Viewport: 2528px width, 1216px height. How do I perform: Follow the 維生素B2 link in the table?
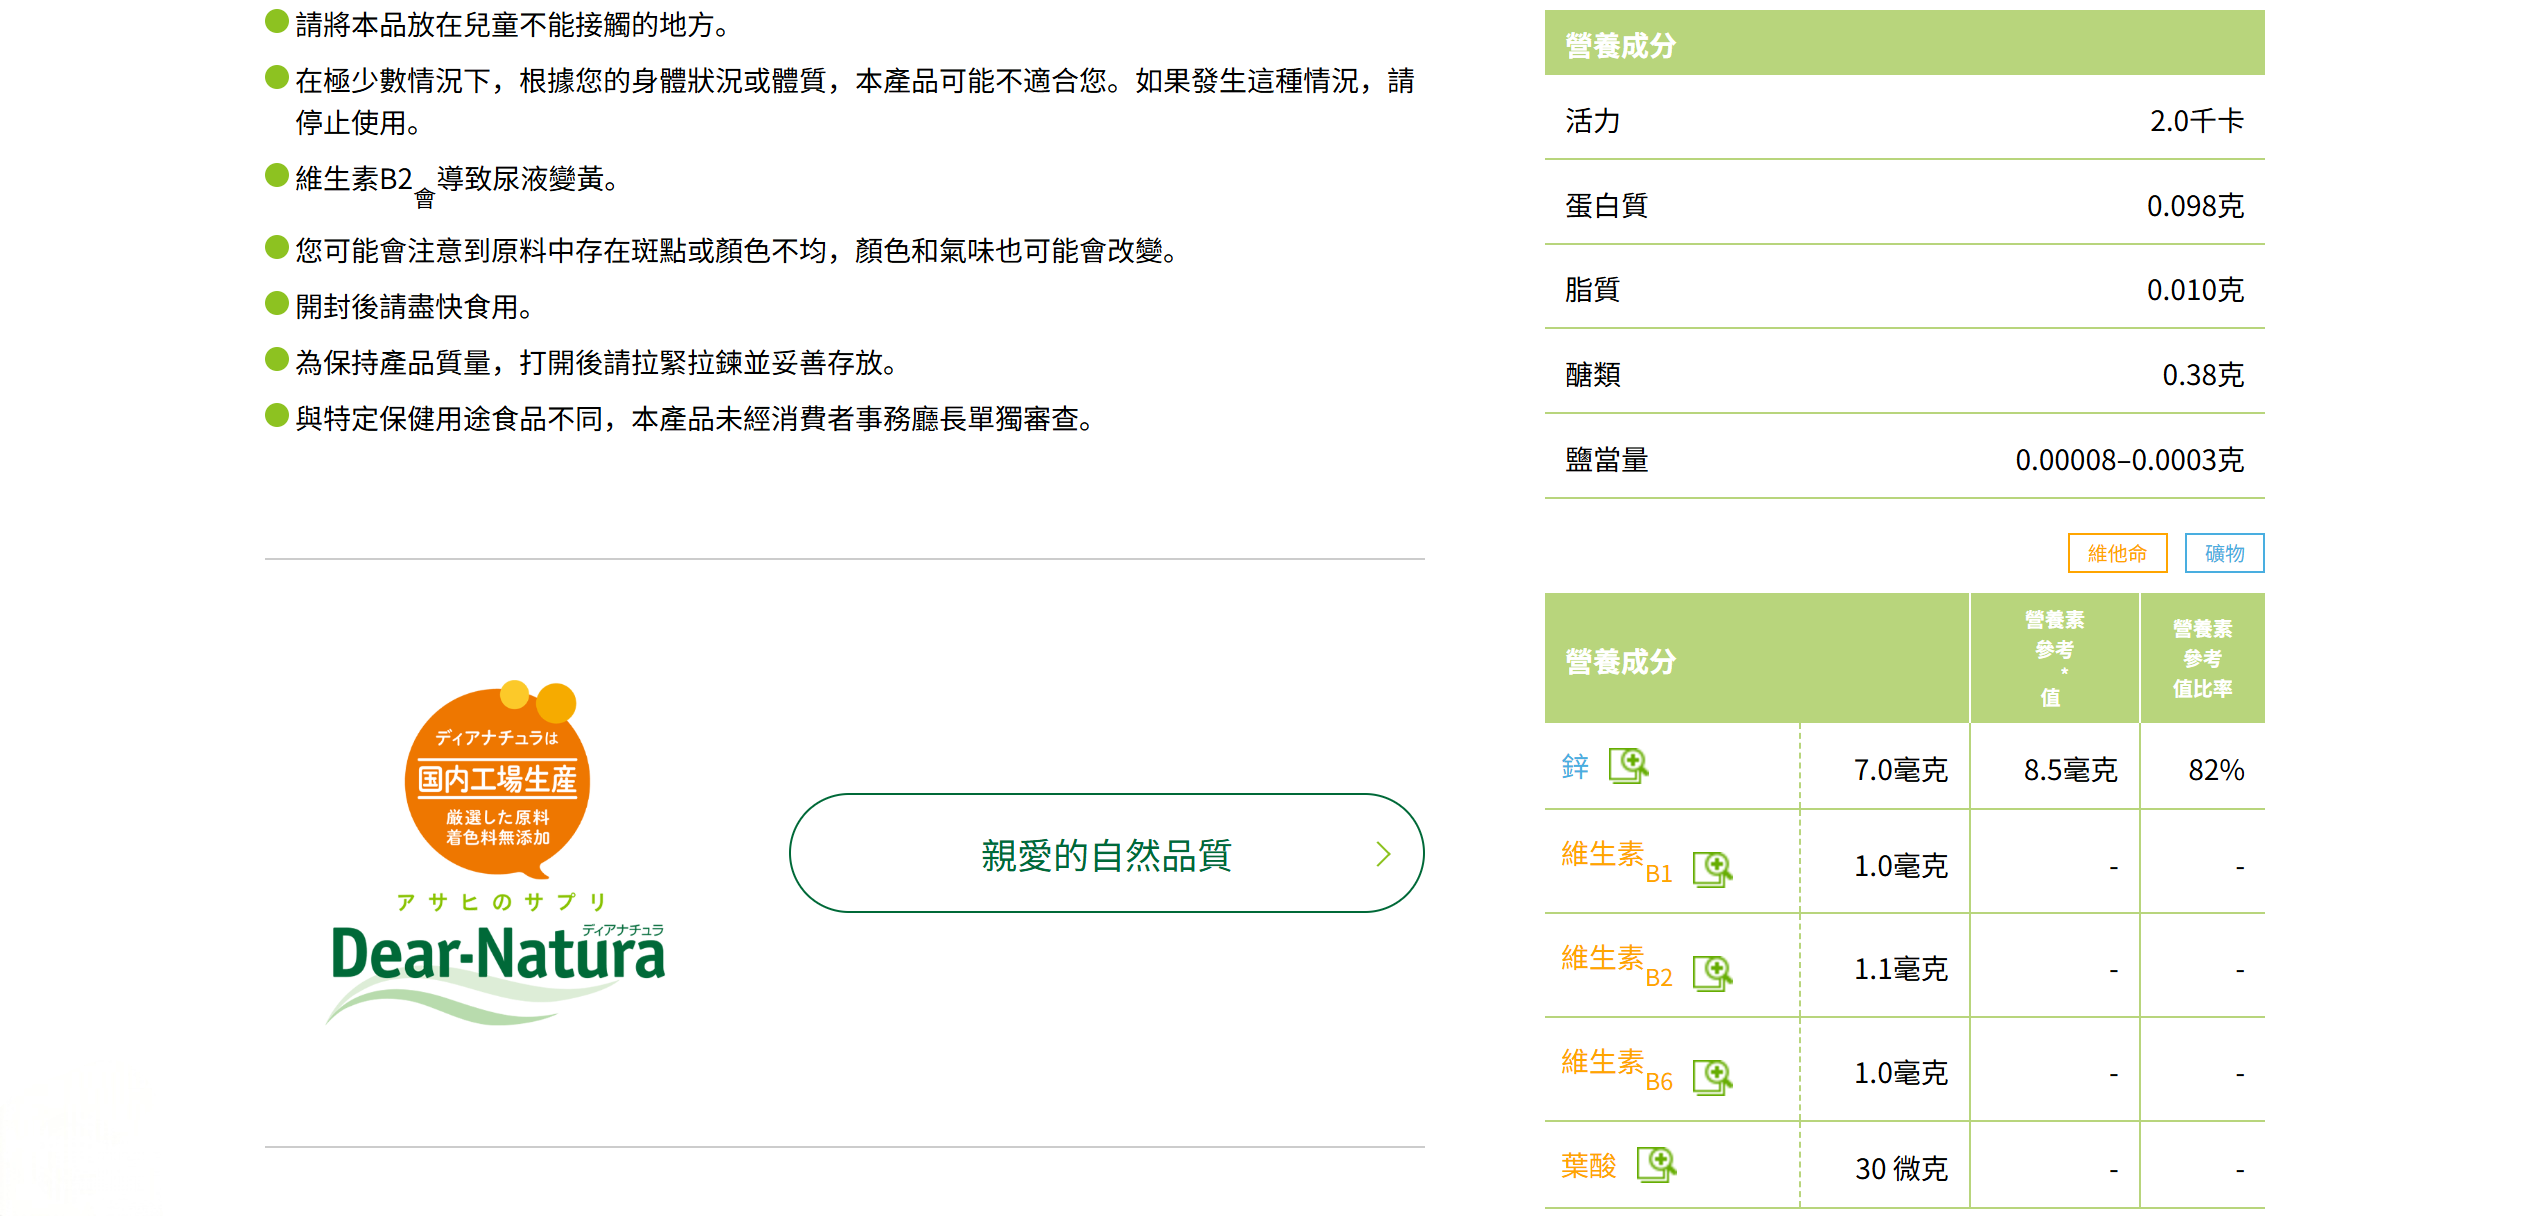1615,963
